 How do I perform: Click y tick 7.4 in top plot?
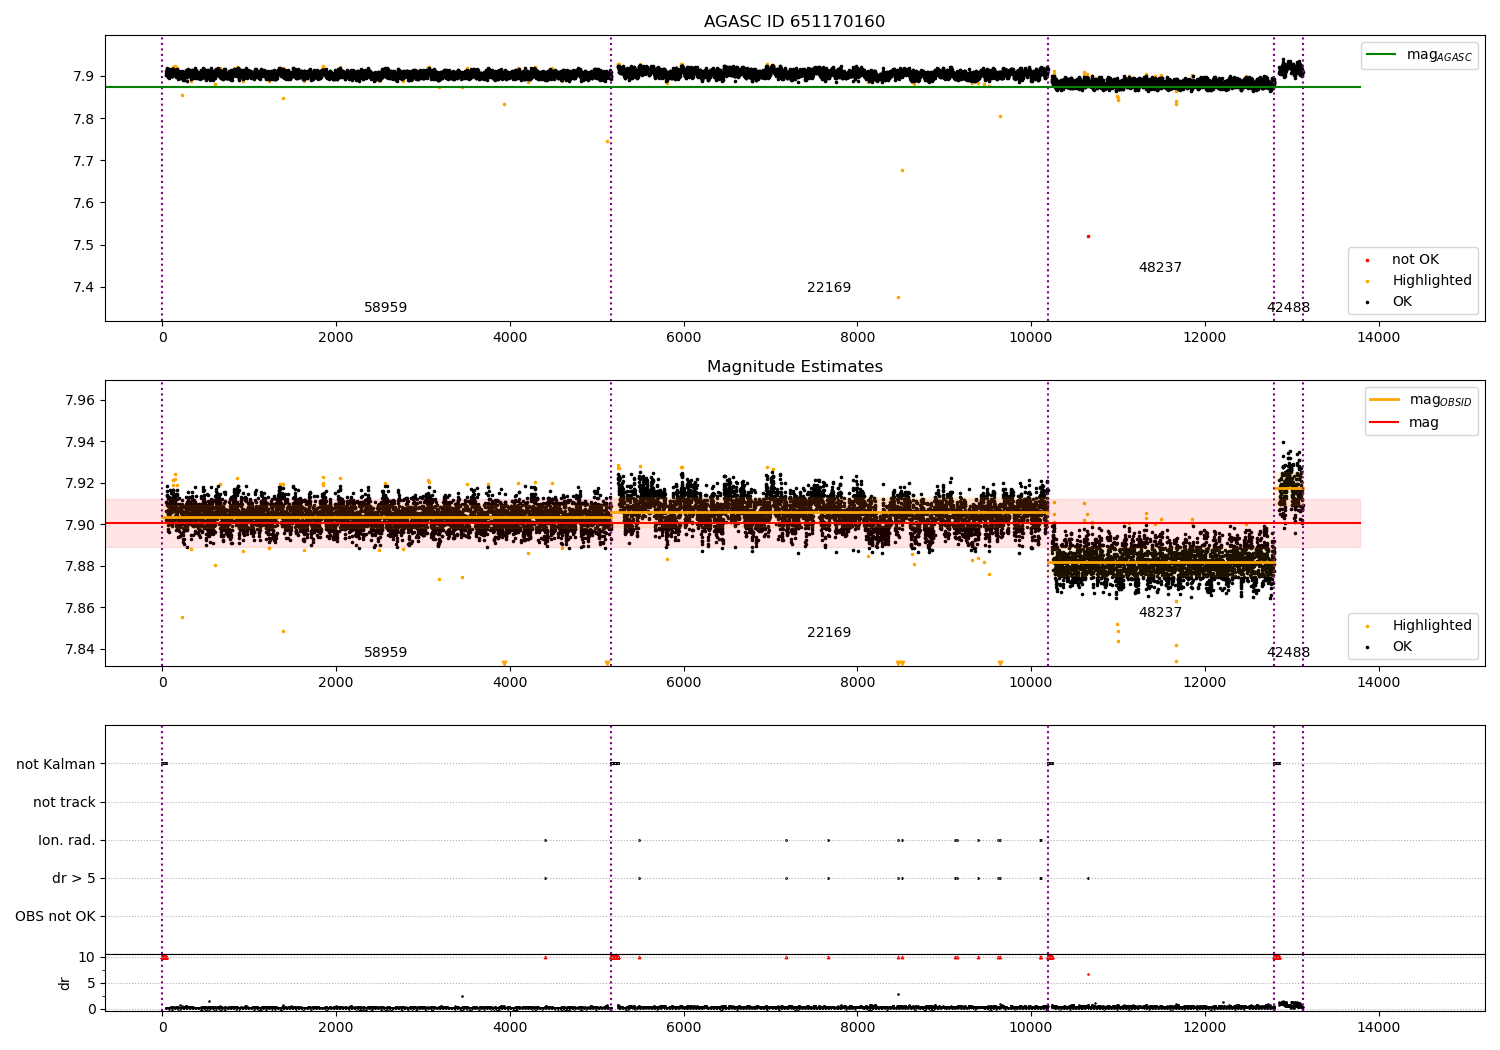[83, 288]
